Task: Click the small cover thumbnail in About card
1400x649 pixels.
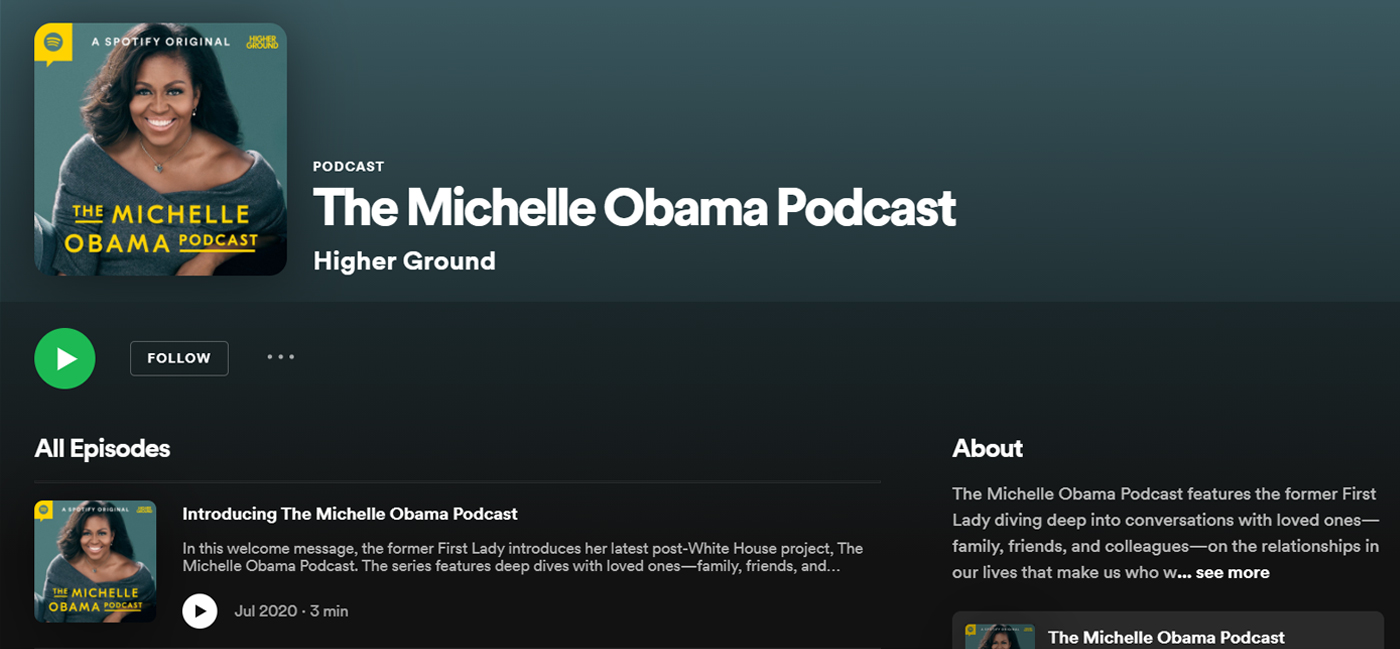Action: (x=1000, y=636)
